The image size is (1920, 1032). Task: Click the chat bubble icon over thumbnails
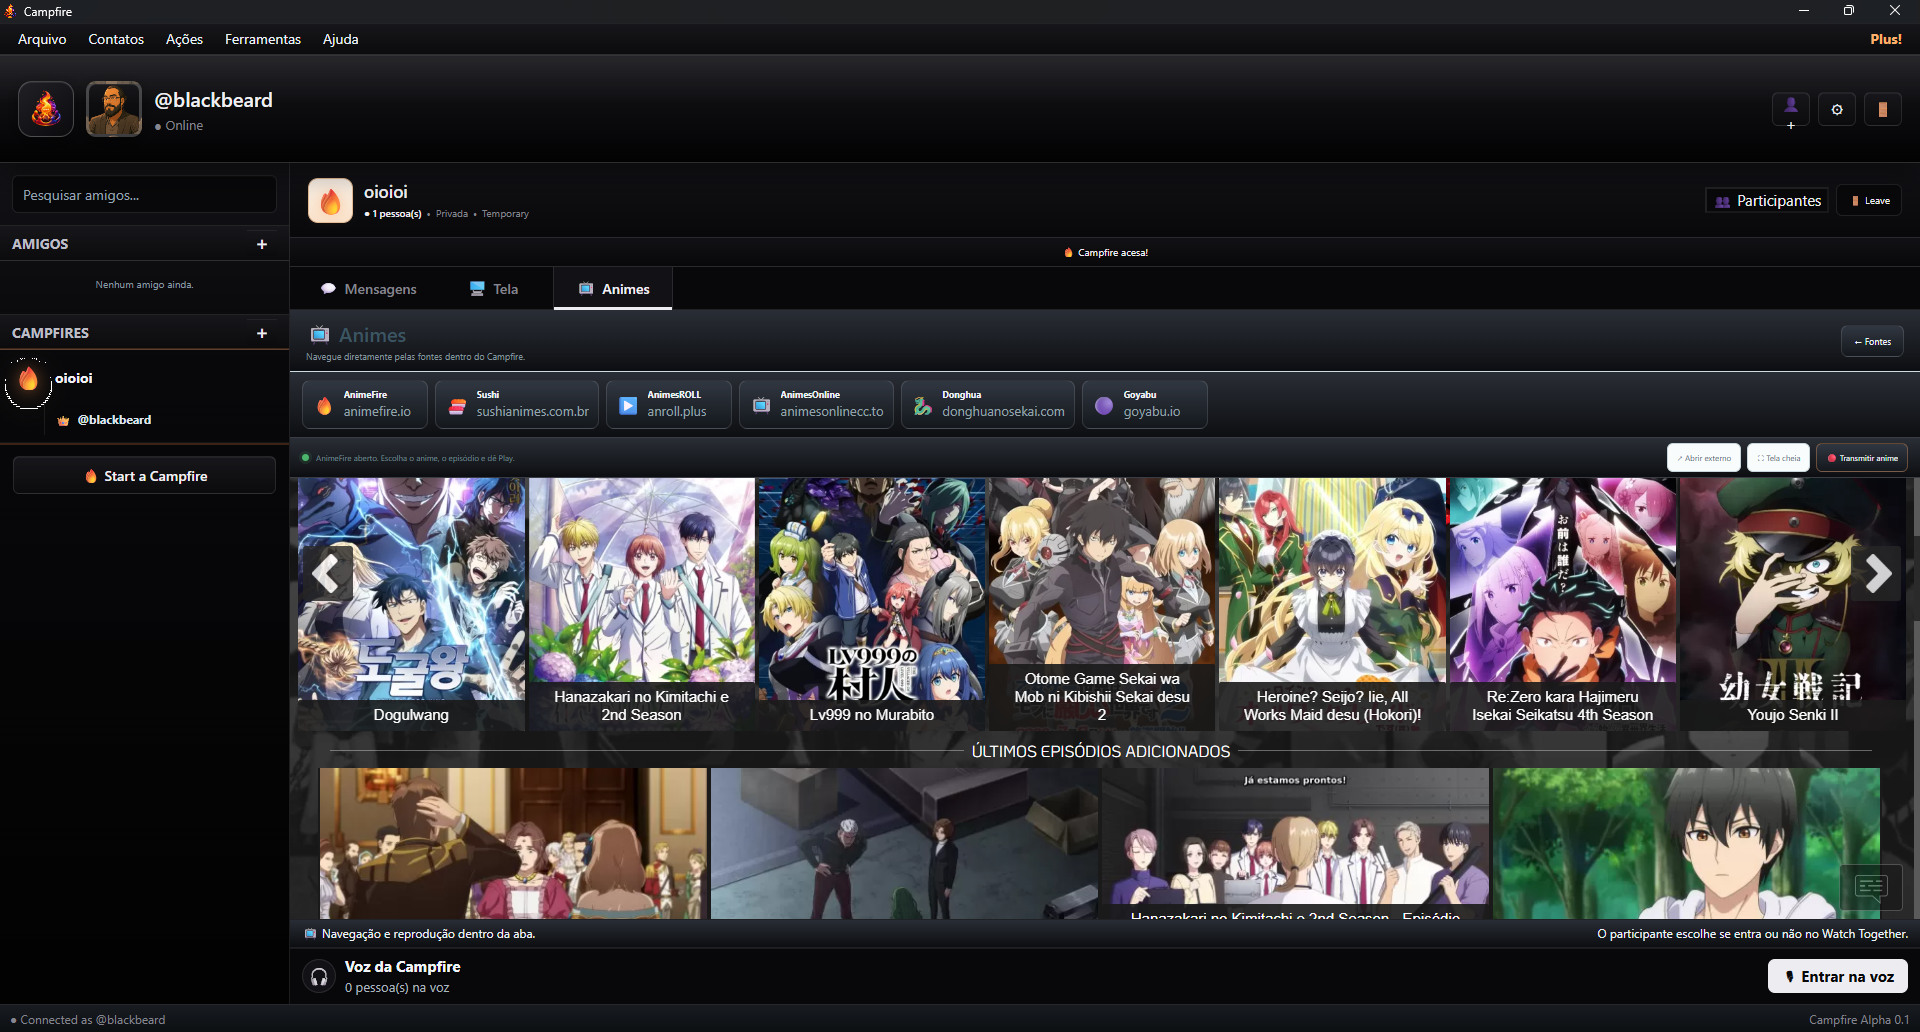(1871, 887)
